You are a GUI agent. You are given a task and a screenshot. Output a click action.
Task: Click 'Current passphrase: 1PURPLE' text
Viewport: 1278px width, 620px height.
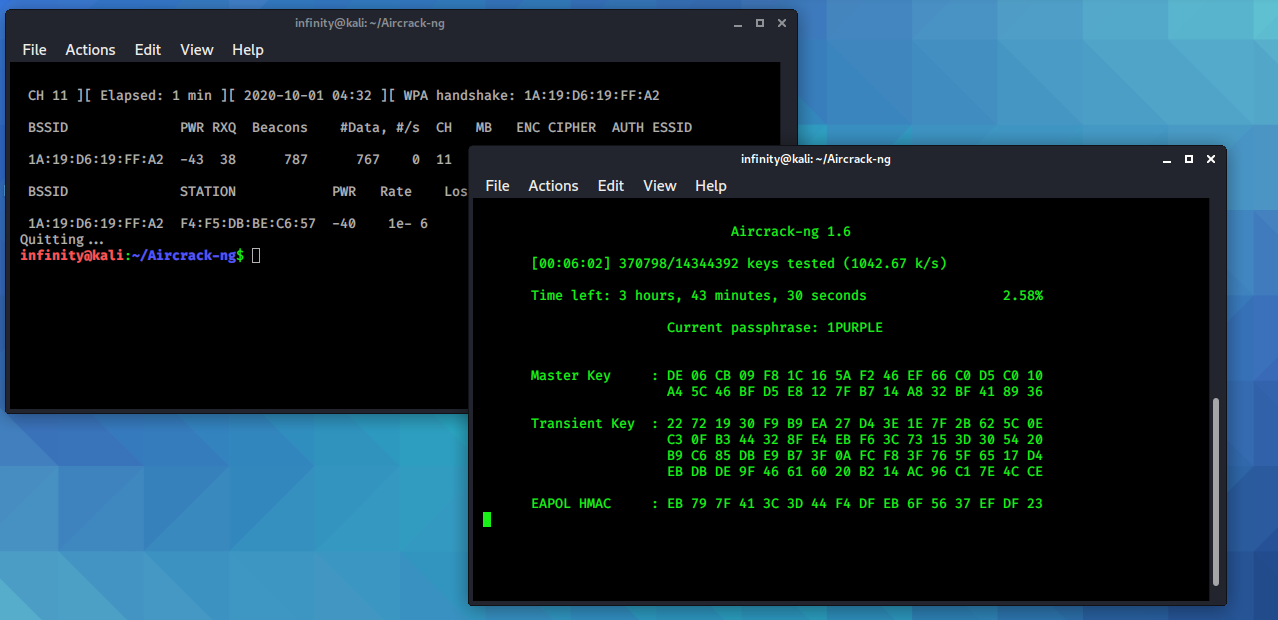(x=775, y=328)
